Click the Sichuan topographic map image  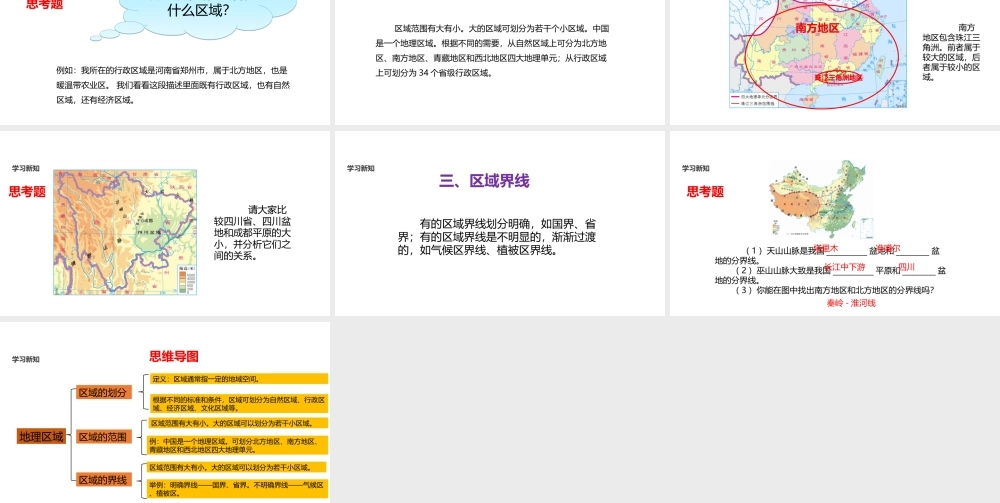125,232
